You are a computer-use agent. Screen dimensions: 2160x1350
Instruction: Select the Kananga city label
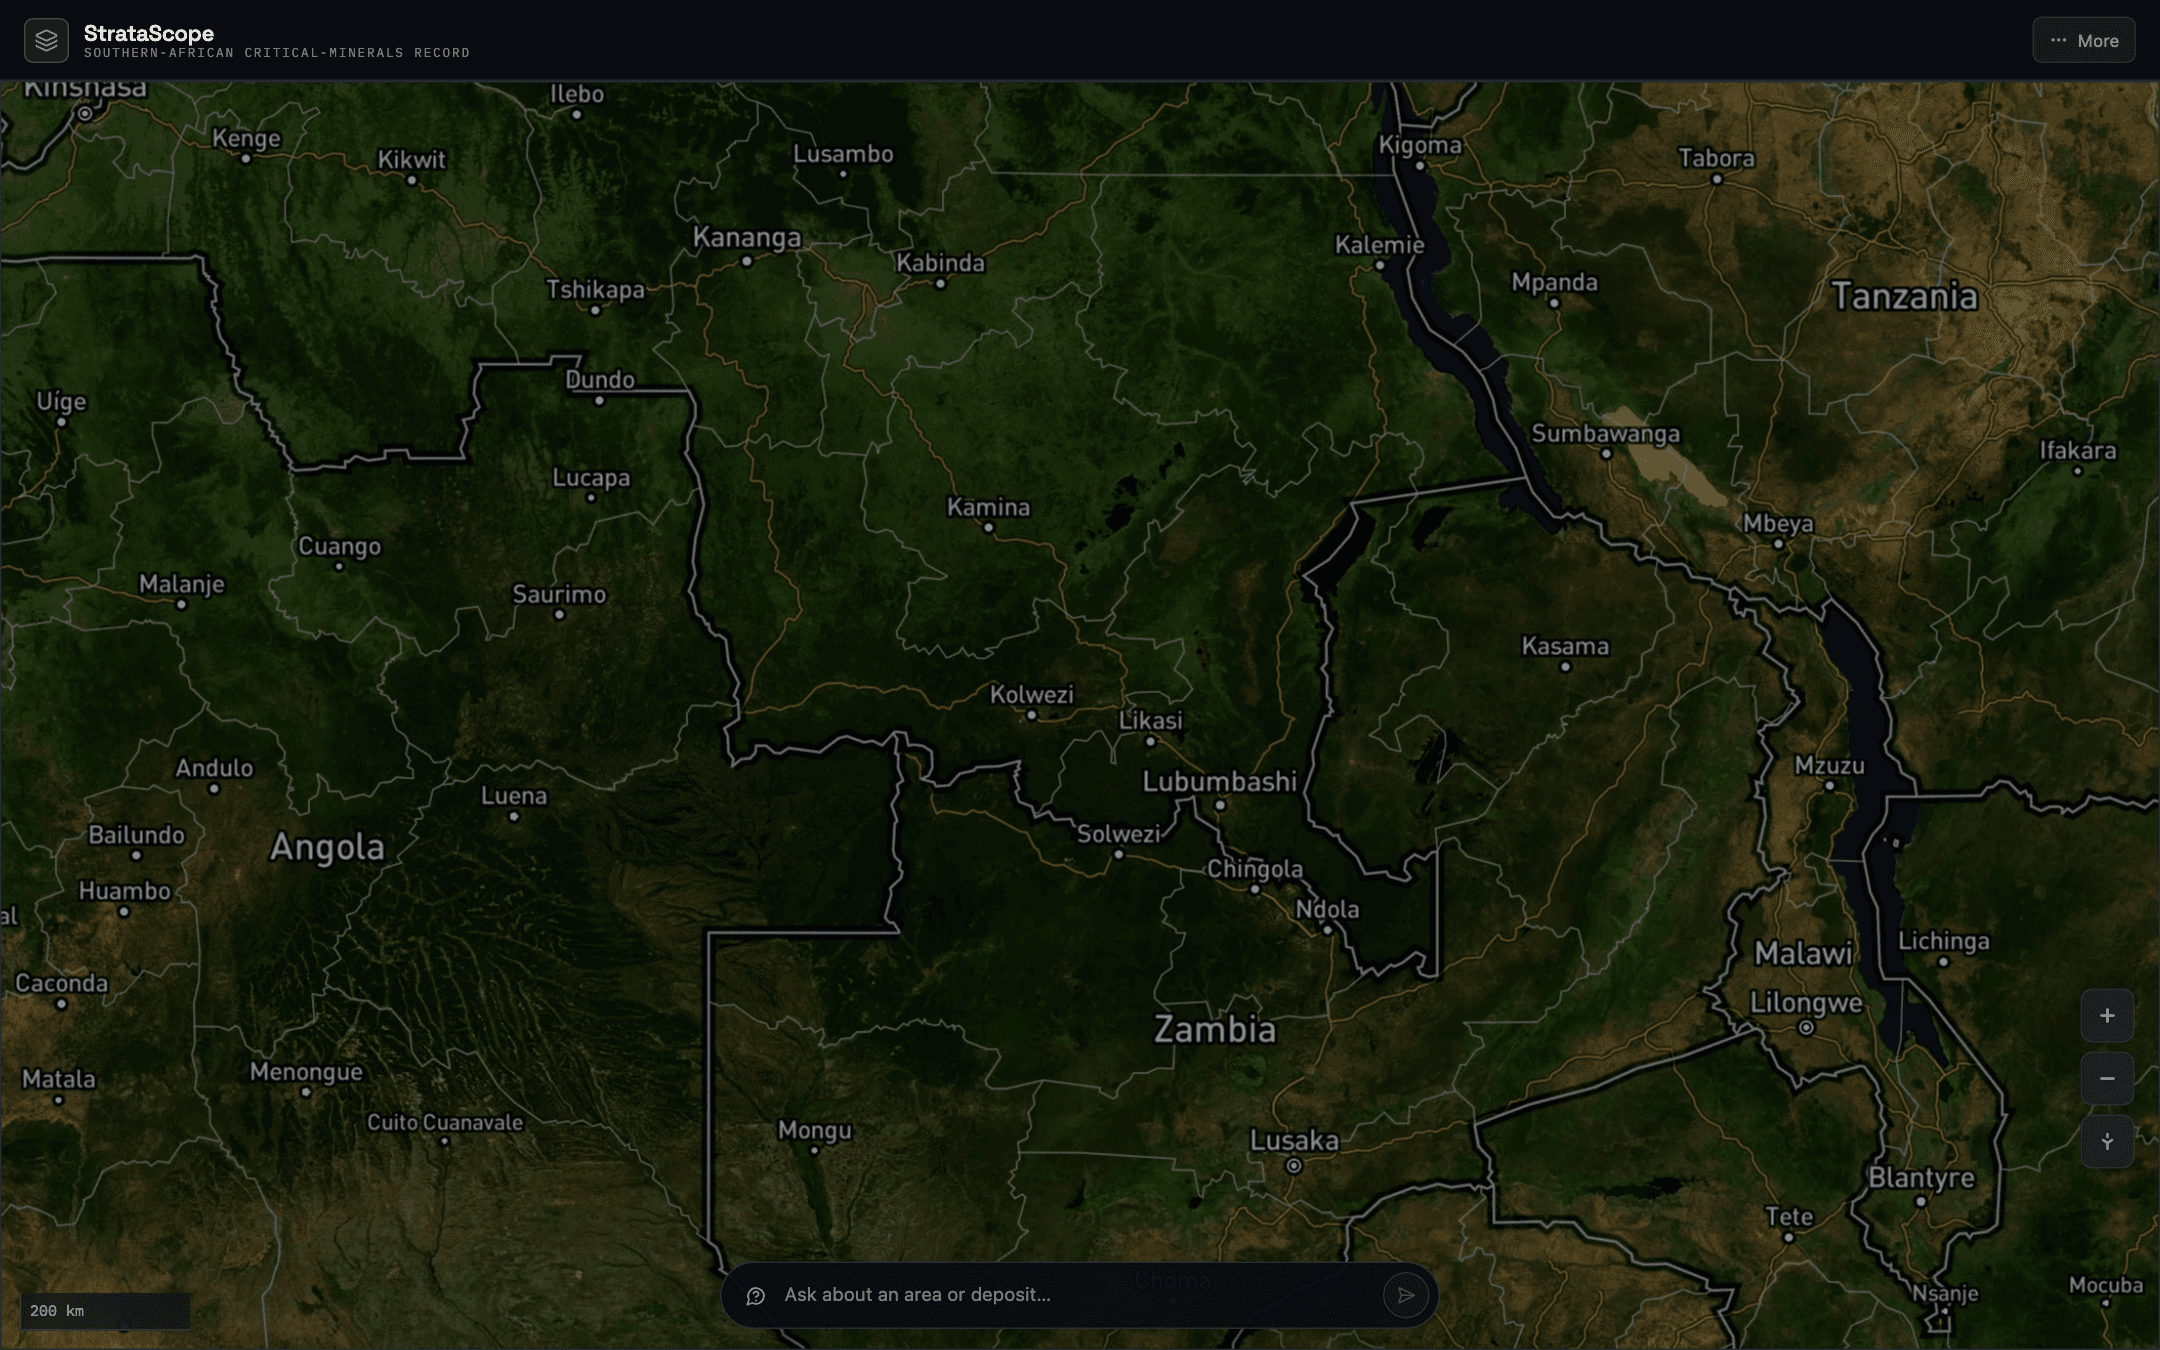[747, 237]
